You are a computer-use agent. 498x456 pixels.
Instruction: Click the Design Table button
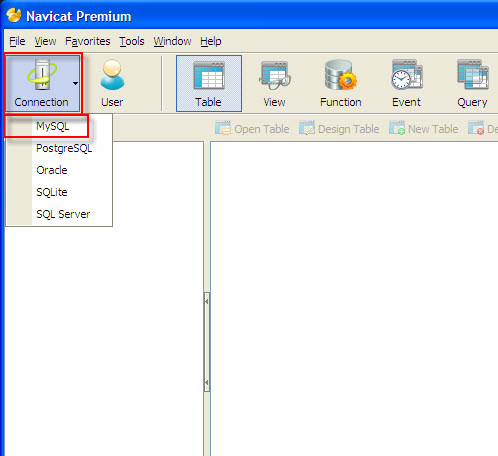pos(339,129)
